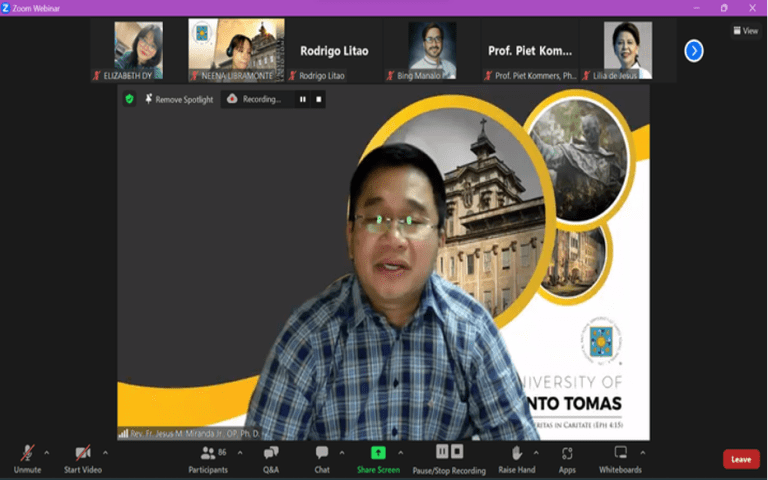Open video options caret next to Start Video
This screenshot has height=480, width=768.
pos(105,453)
